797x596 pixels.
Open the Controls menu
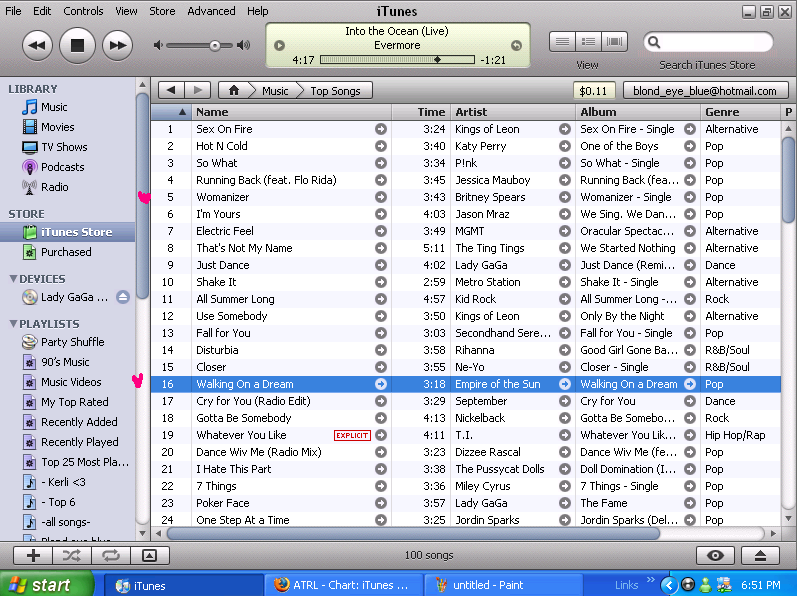point(83,11)
